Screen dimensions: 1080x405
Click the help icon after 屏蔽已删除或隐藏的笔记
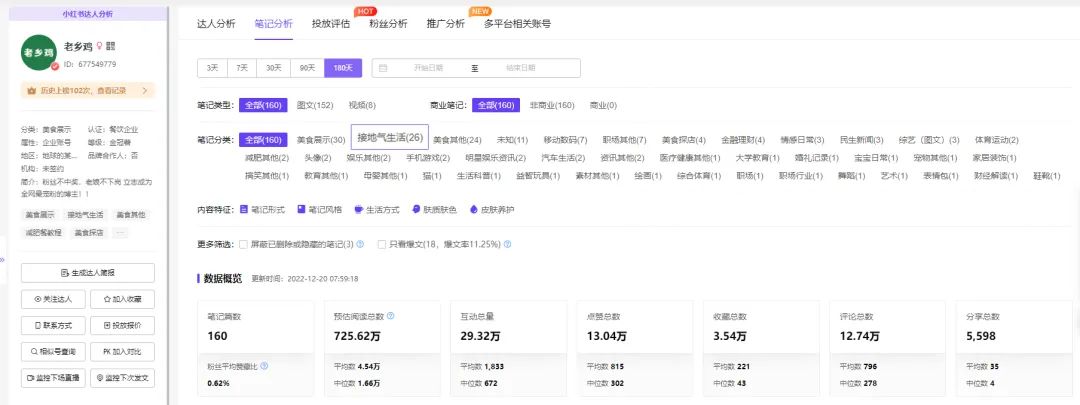[x=360, y=244]
